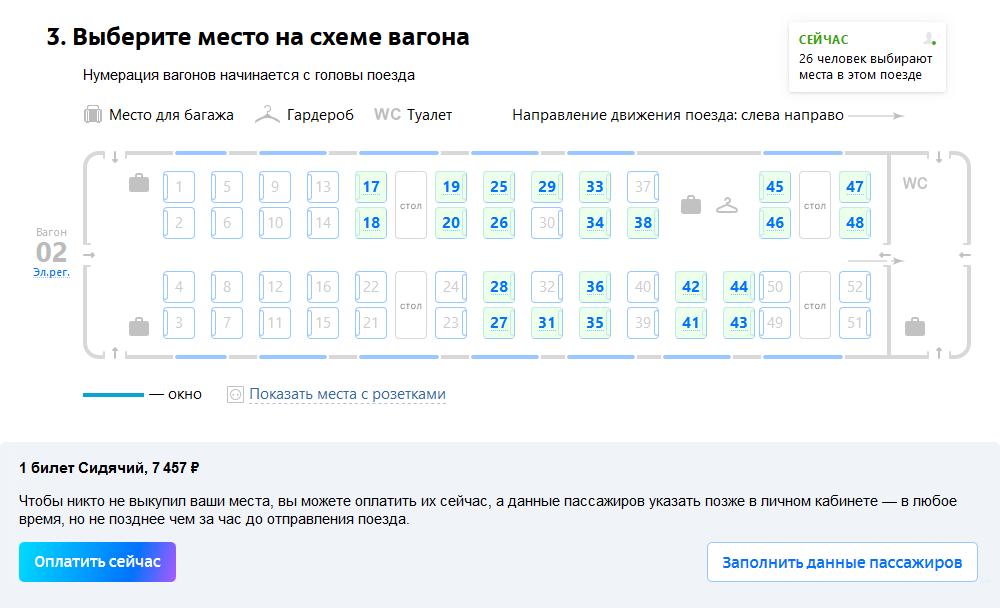The image size is (1000, 608).
Task: Click the table between seats 17 and 19
Action: click(411, 205)
